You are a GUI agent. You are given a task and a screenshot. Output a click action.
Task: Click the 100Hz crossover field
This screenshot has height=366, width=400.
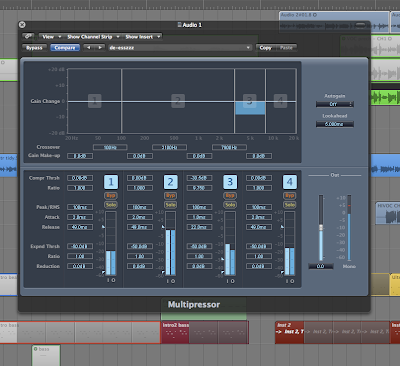click(x=110, y=147)
